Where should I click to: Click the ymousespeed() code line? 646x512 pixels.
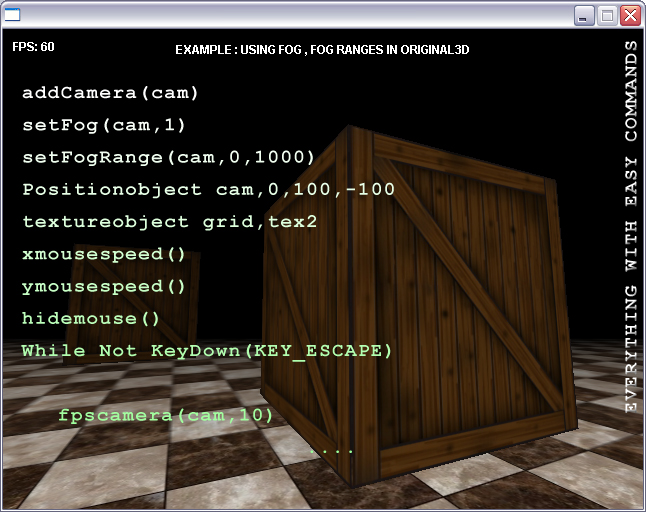[104, 287]
